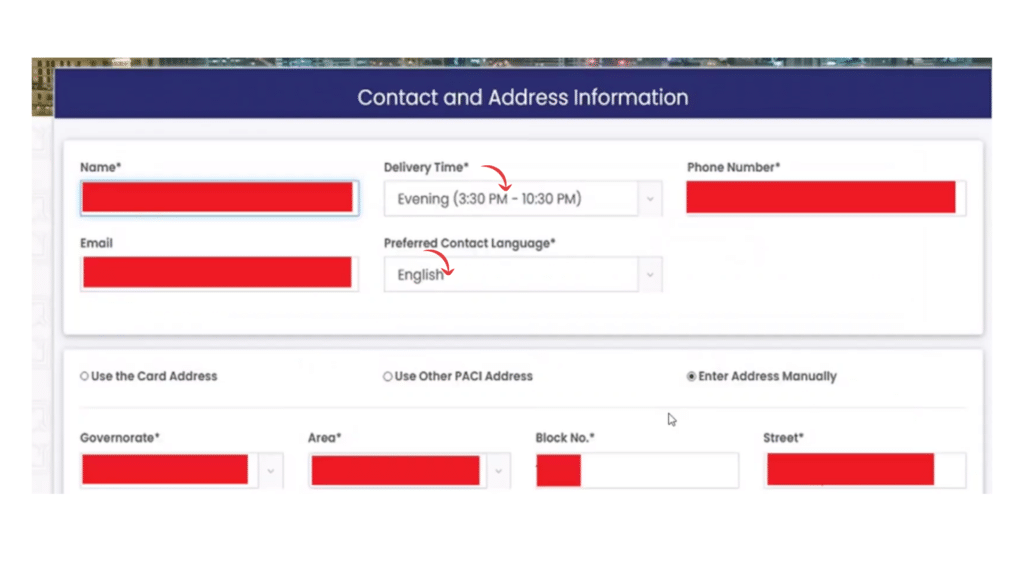The width and height of the screenshot is (1024, 576).
Task: Select the Use Other PACI Address option
Action: click(x=388, y=376)
